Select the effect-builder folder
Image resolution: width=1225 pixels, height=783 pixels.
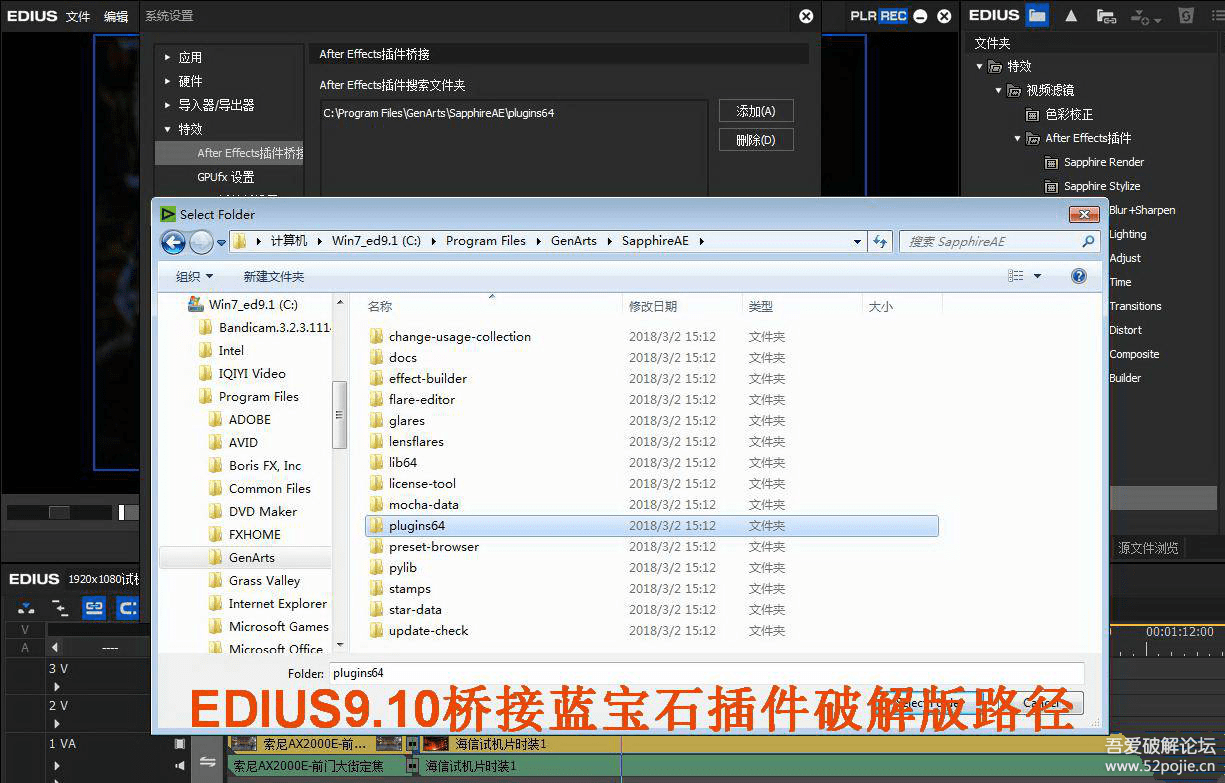428,379
